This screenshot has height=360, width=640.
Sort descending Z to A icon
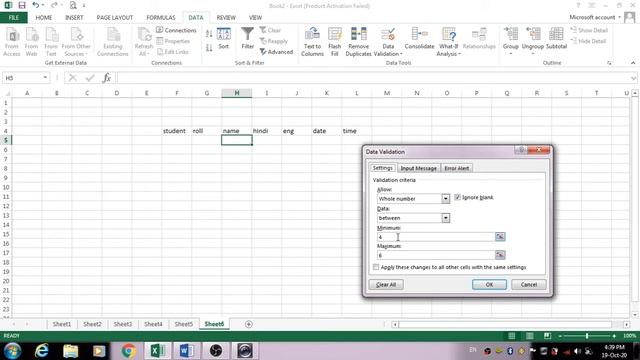(209, 48)
